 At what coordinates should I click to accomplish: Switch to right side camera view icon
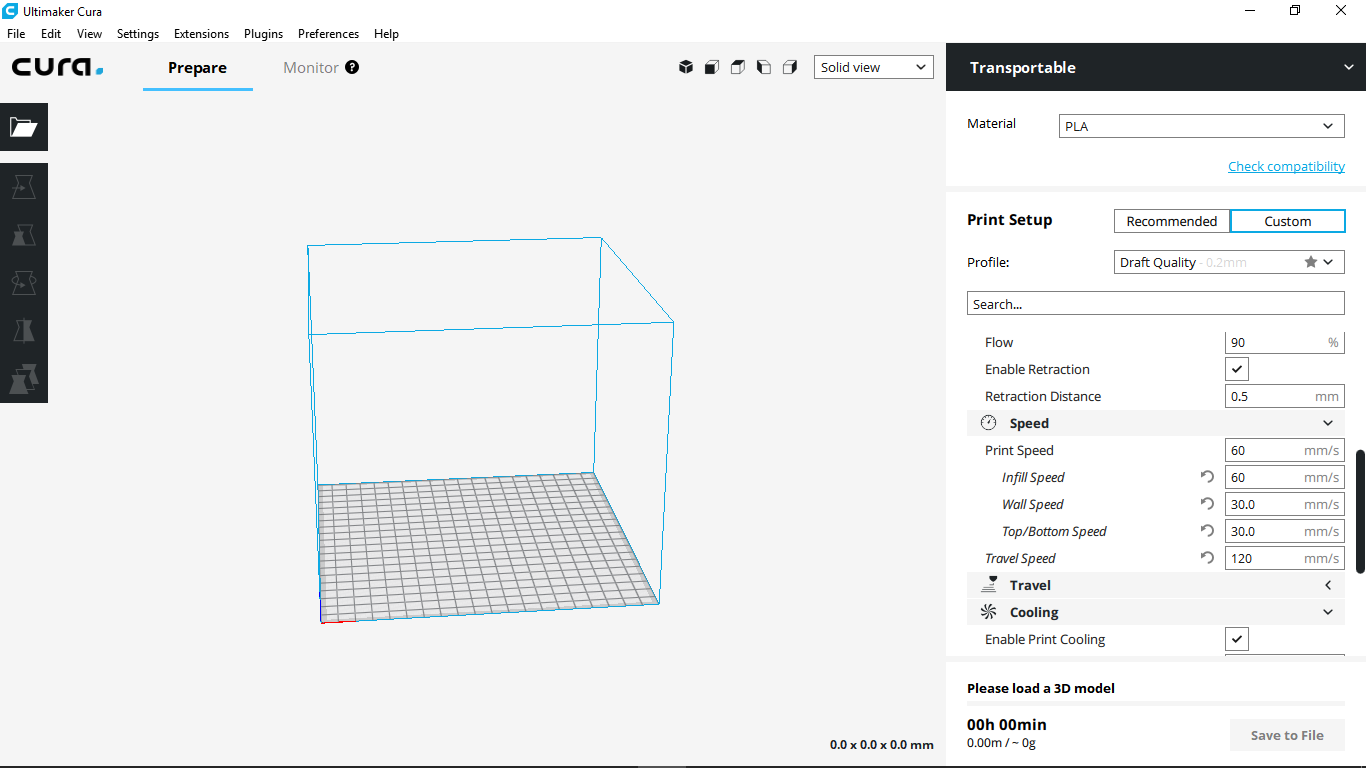tap(790, 67)
